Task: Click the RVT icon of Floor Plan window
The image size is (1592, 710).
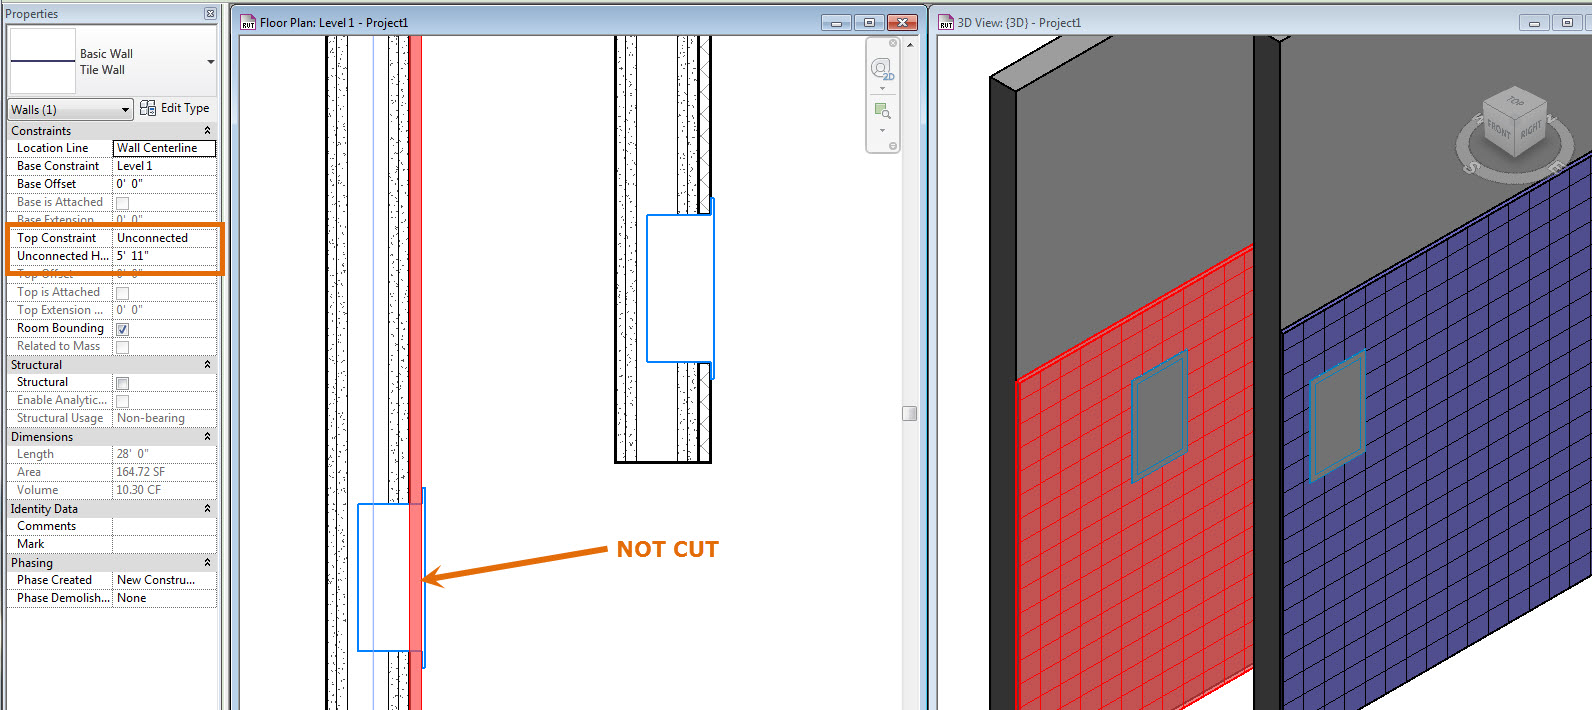Action: [248, 22]
